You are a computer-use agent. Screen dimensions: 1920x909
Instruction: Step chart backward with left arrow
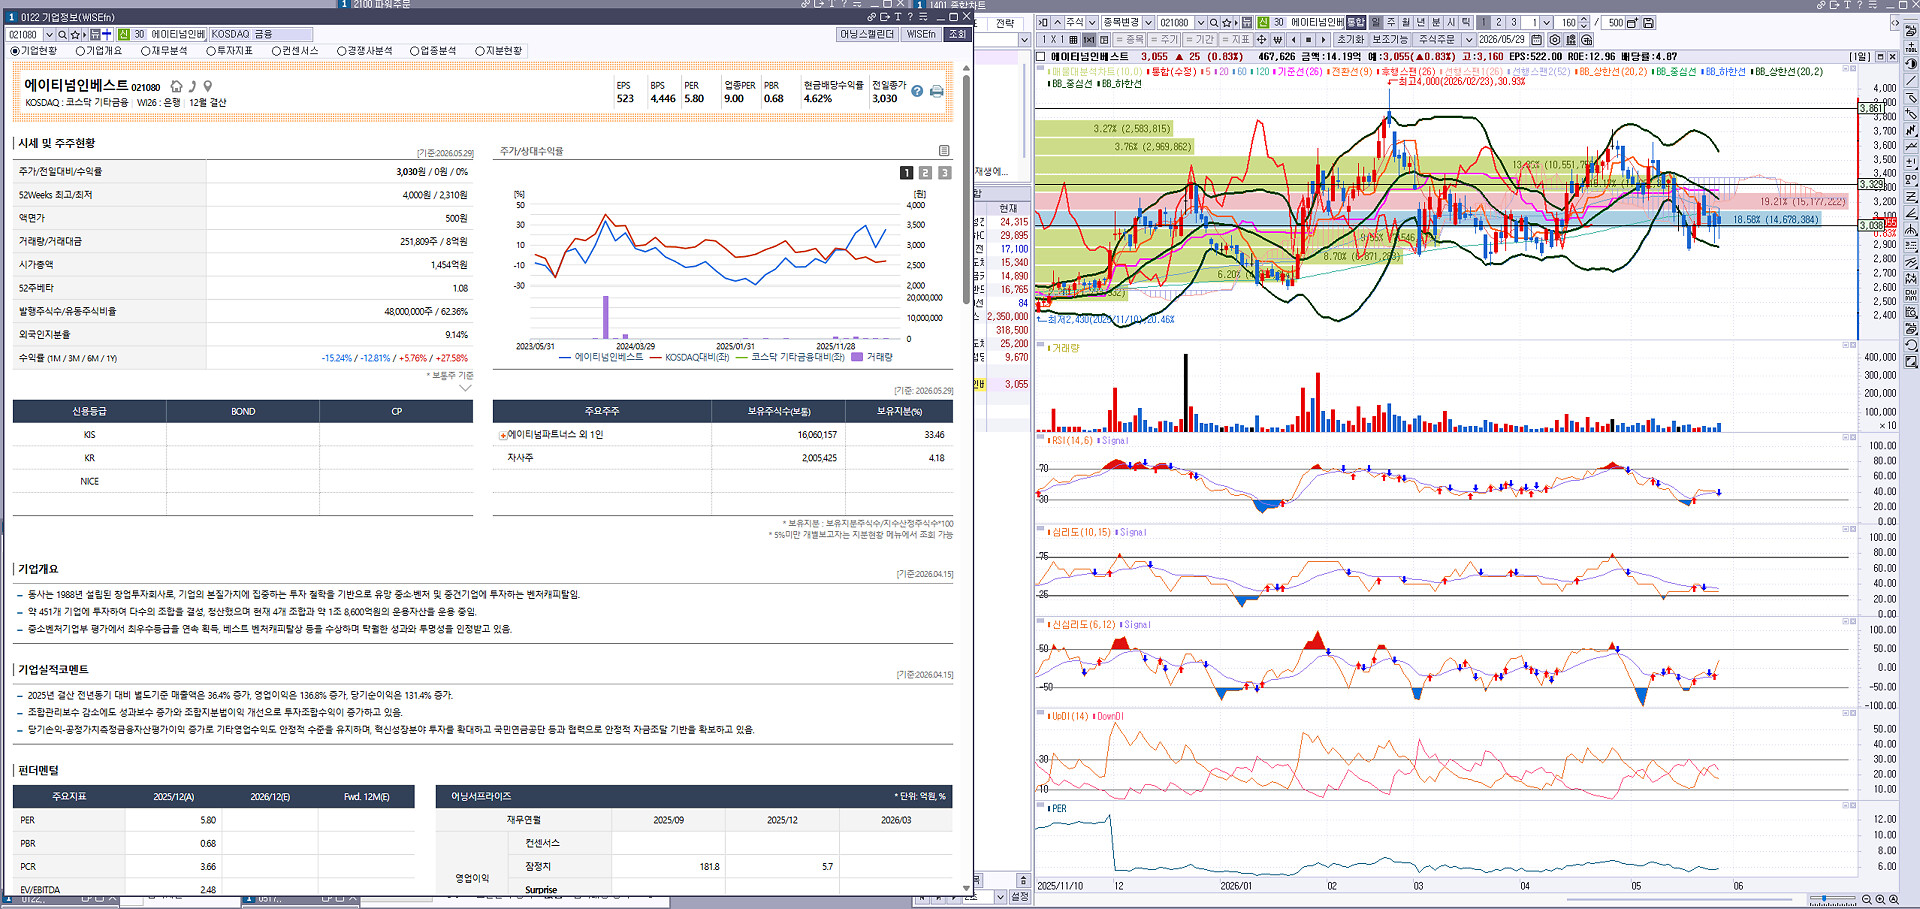click(1293, 40)
